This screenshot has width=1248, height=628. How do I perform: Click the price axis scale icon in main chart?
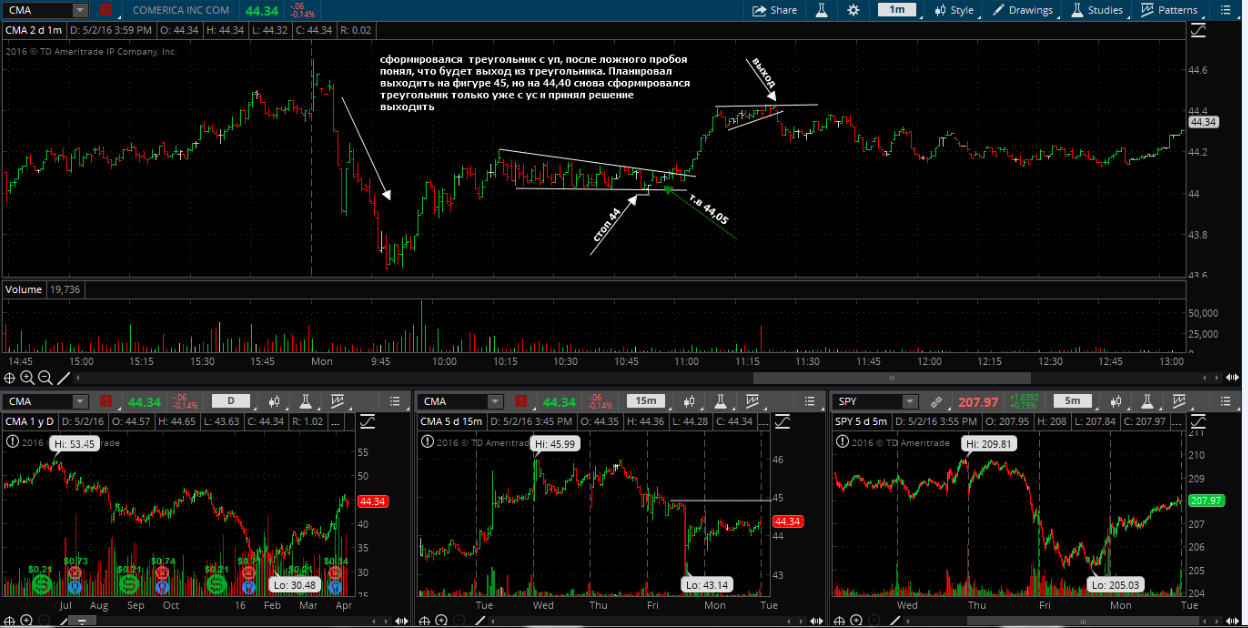coord(1199,31)
